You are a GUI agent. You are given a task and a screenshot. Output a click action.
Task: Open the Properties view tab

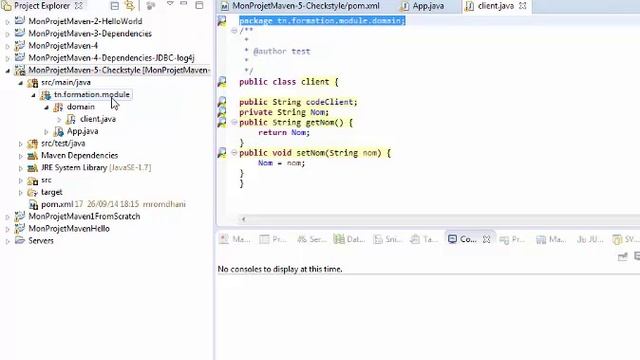pos(273,239)
